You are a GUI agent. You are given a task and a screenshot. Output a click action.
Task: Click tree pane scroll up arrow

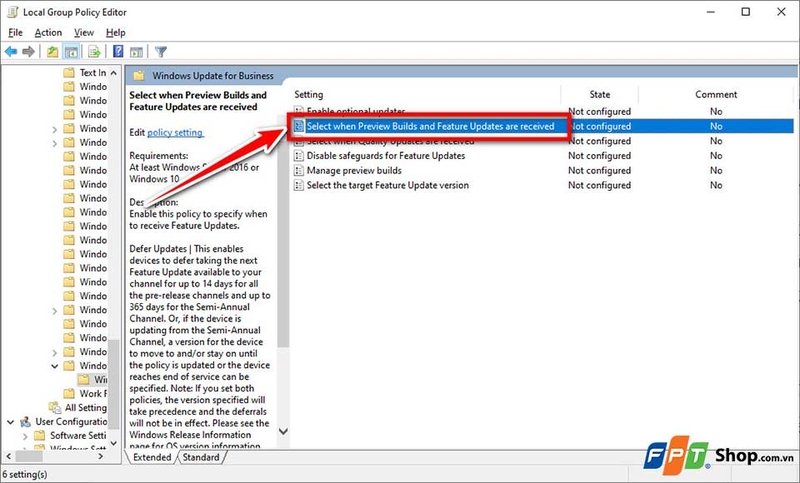(x=114, y=73)
